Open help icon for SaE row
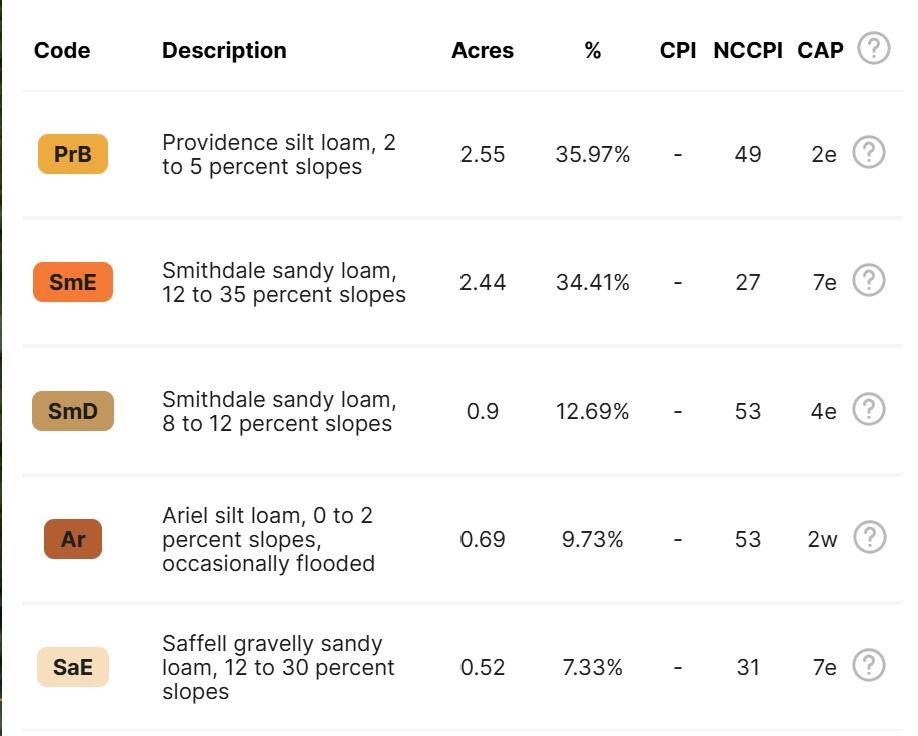 pos(868,665)
